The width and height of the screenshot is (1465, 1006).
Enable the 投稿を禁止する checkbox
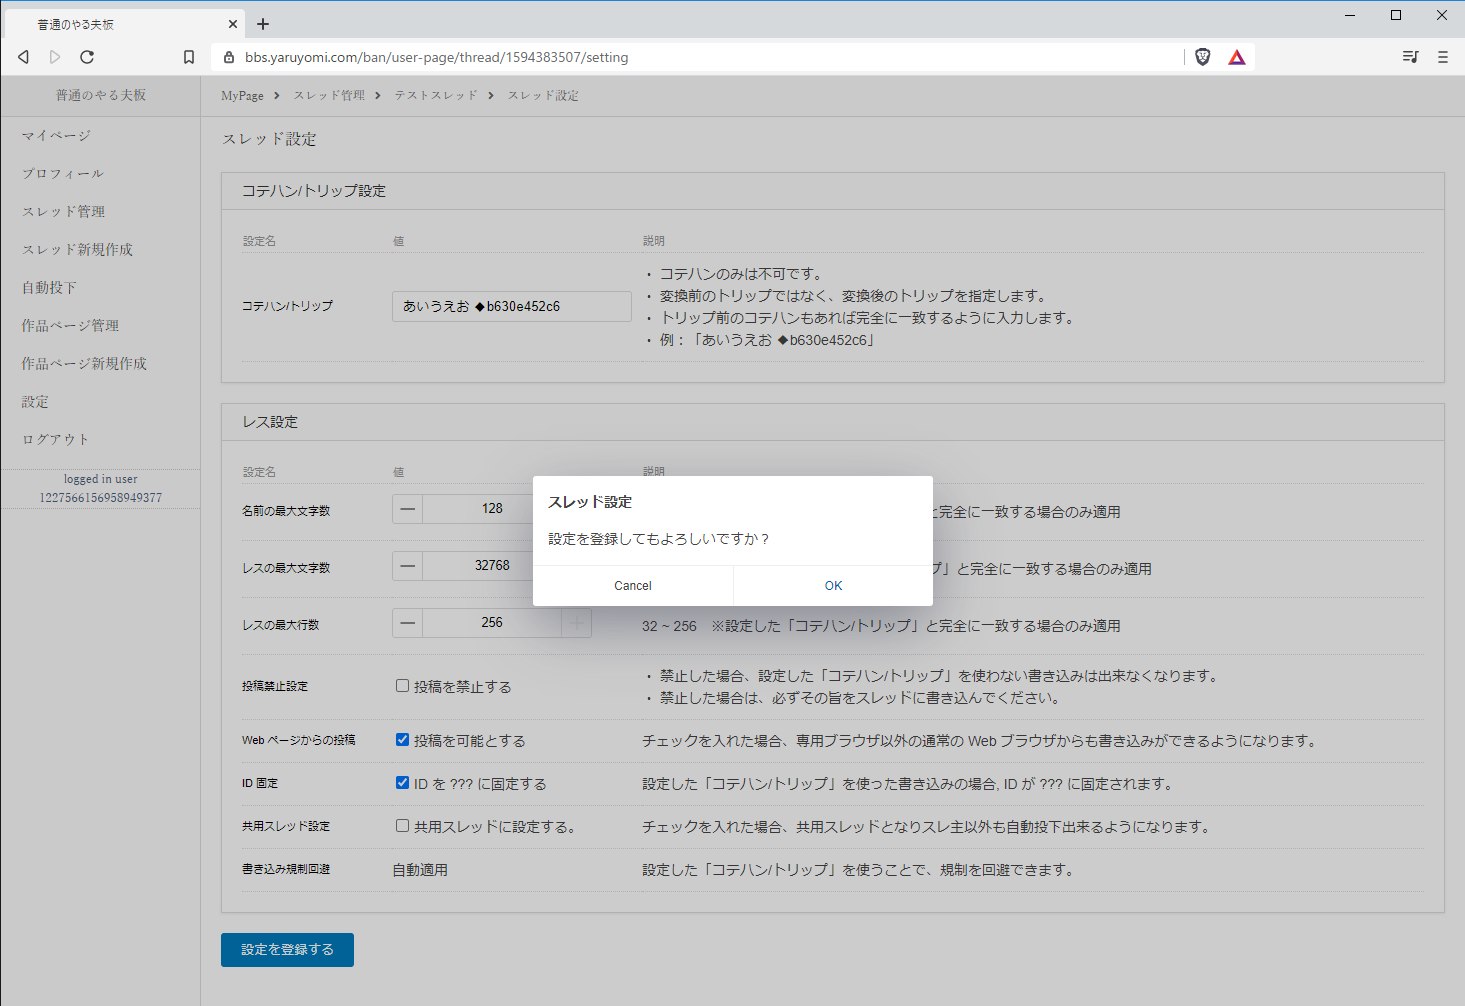tap(402, 686)
